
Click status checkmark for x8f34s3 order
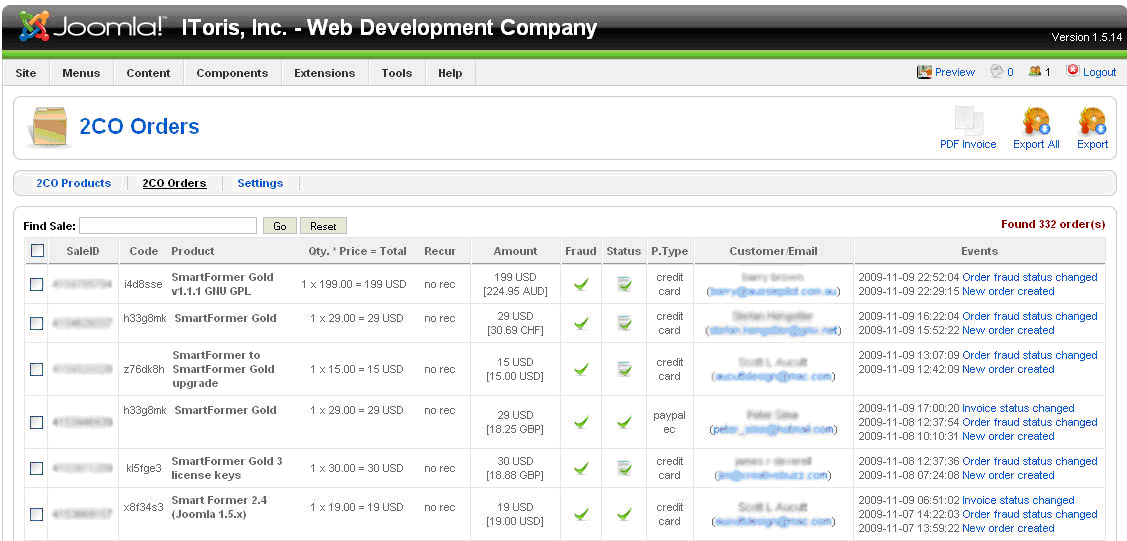[x=624, y=514]
